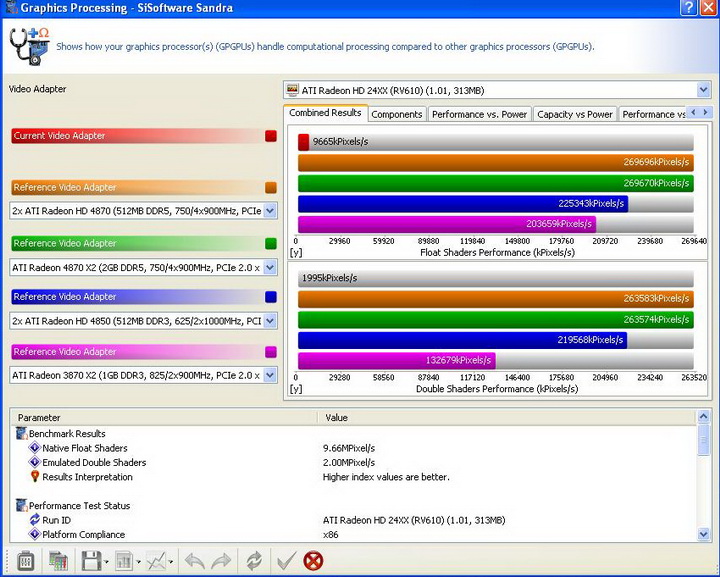Click the x86 platform value

click(331, 535)
